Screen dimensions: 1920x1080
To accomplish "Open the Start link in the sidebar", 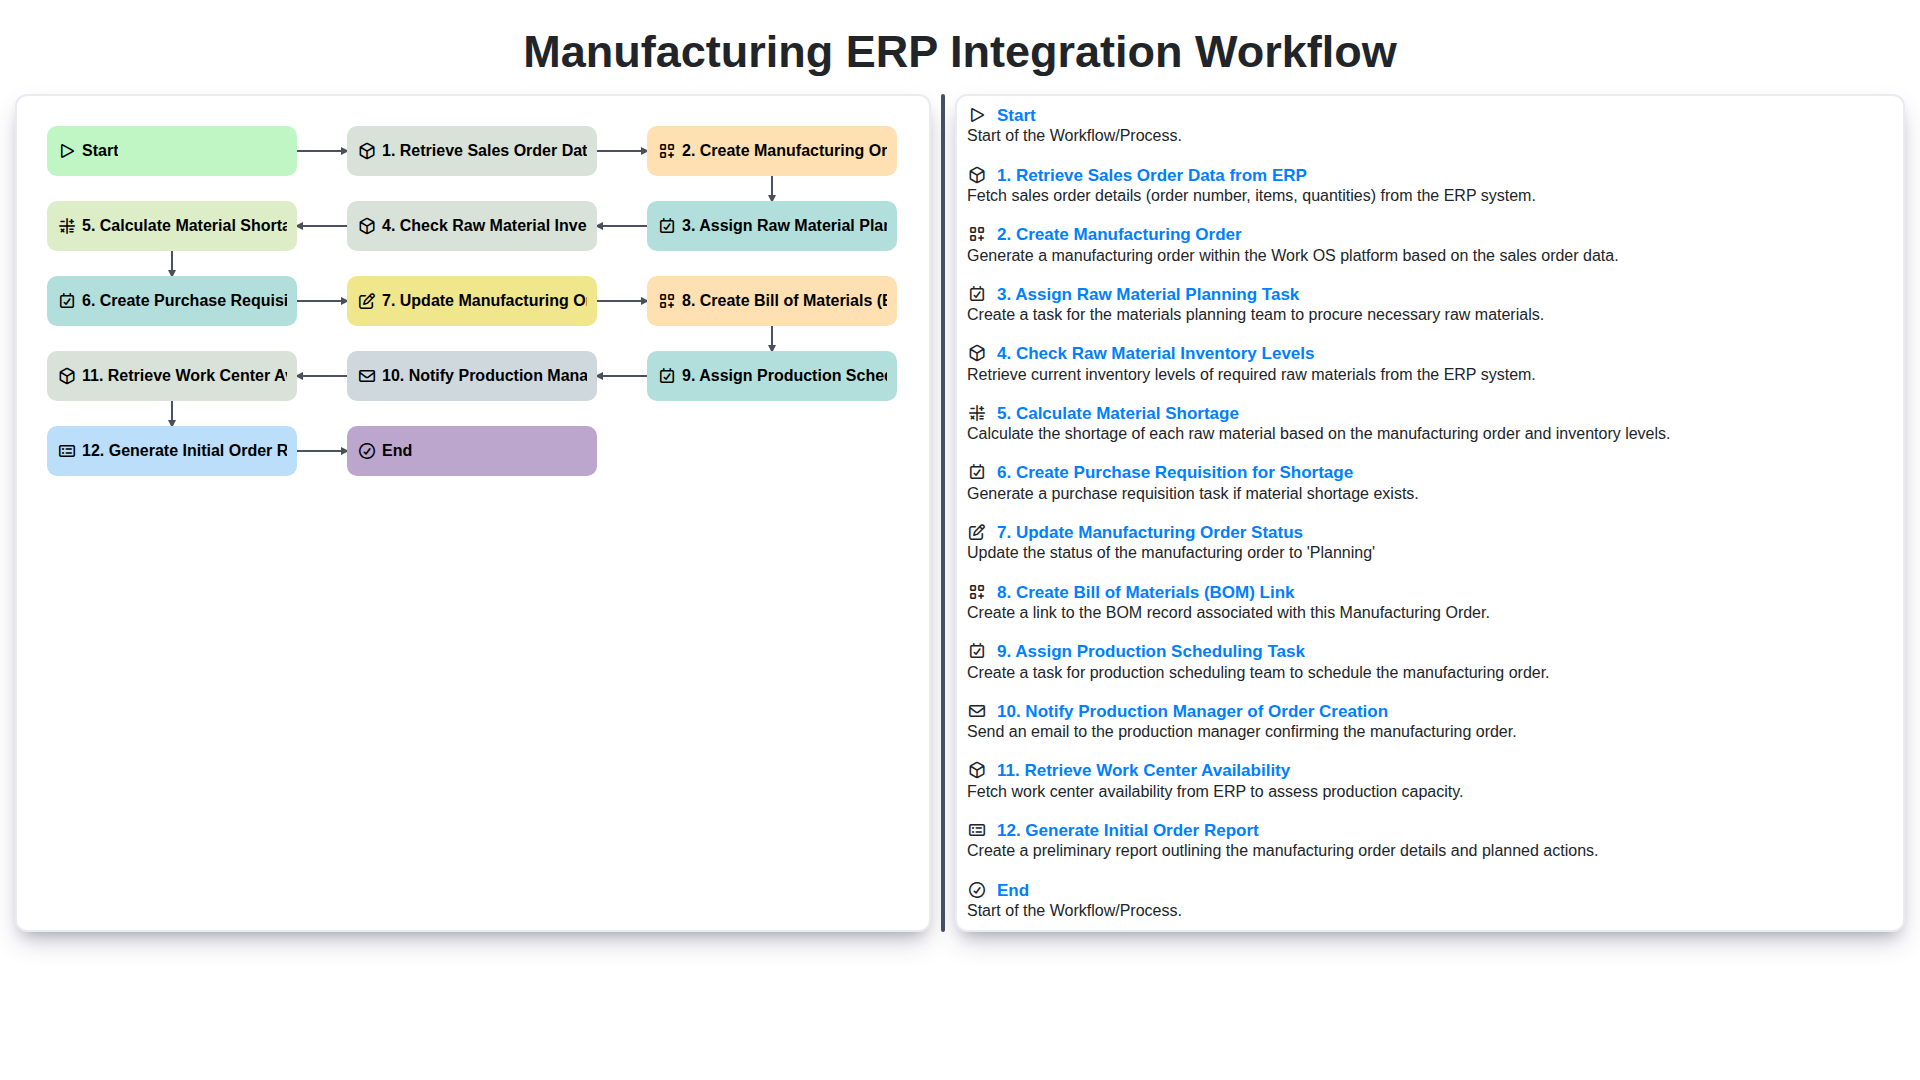I will click(1016, 115).
